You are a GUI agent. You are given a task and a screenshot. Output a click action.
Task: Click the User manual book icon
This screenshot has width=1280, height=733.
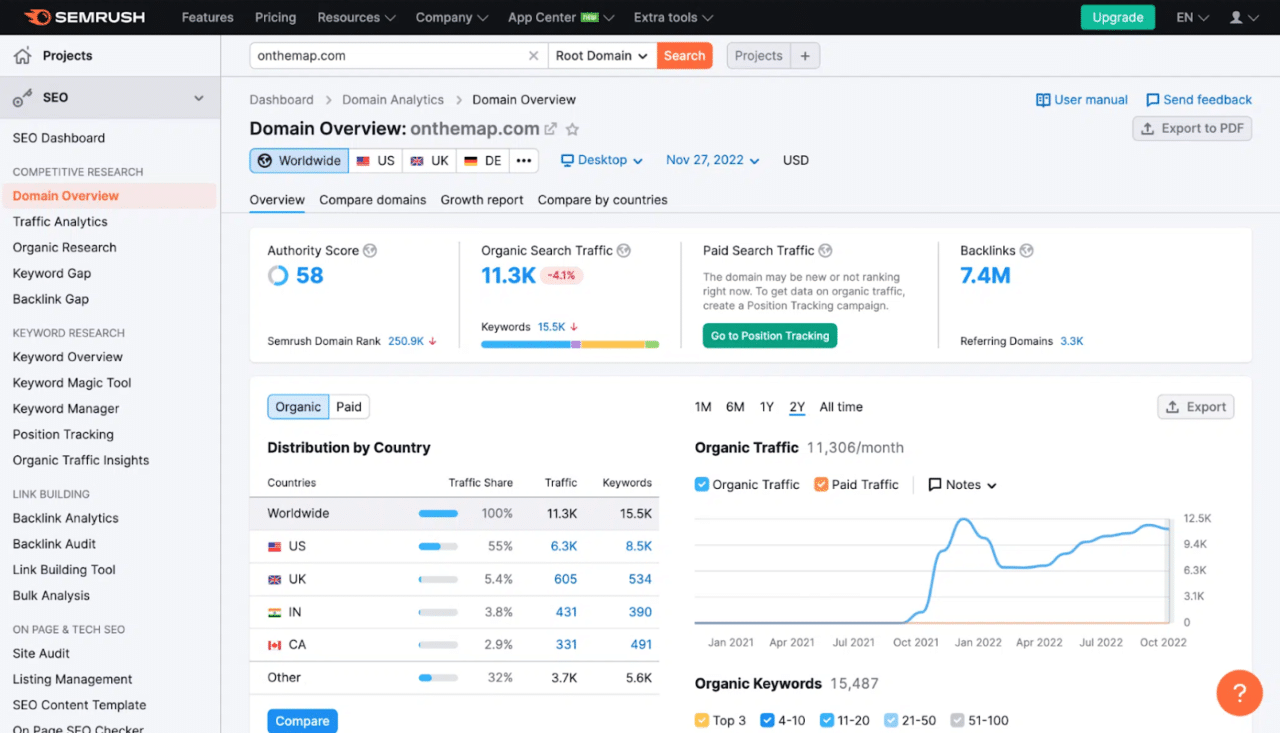(1043, 100)
